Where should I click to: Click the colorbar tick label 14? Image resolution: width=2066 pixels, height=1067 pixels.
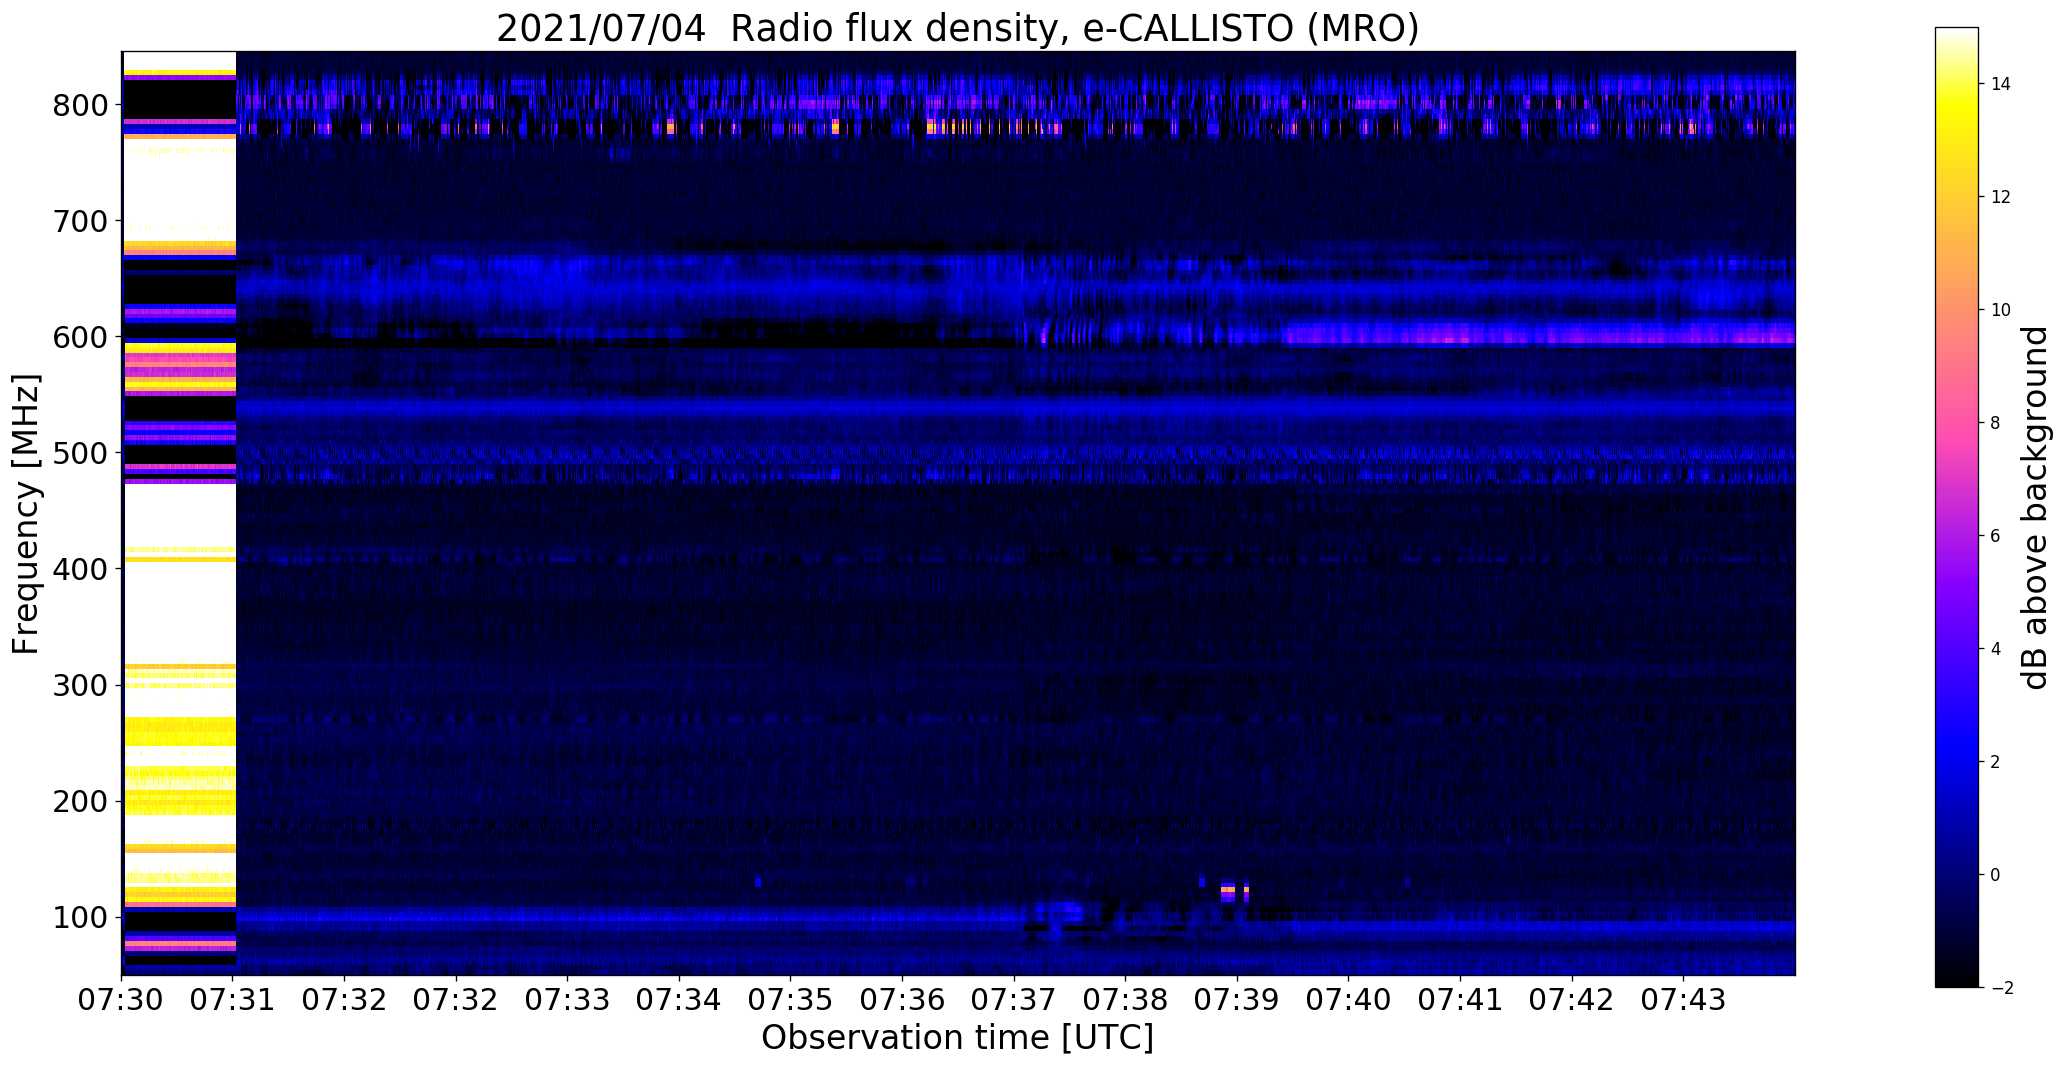click(2000, 84)
